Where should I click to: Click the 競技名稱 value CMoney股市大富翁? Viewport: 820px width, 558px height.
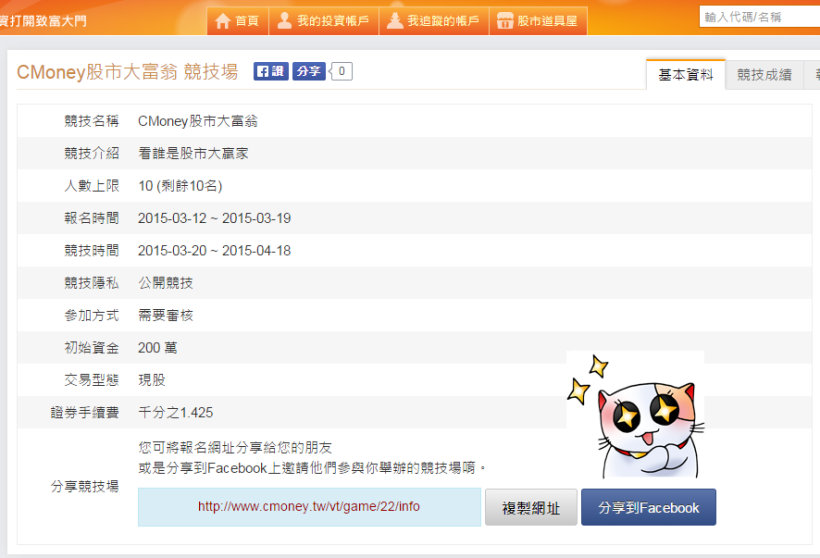coord(198,121)
